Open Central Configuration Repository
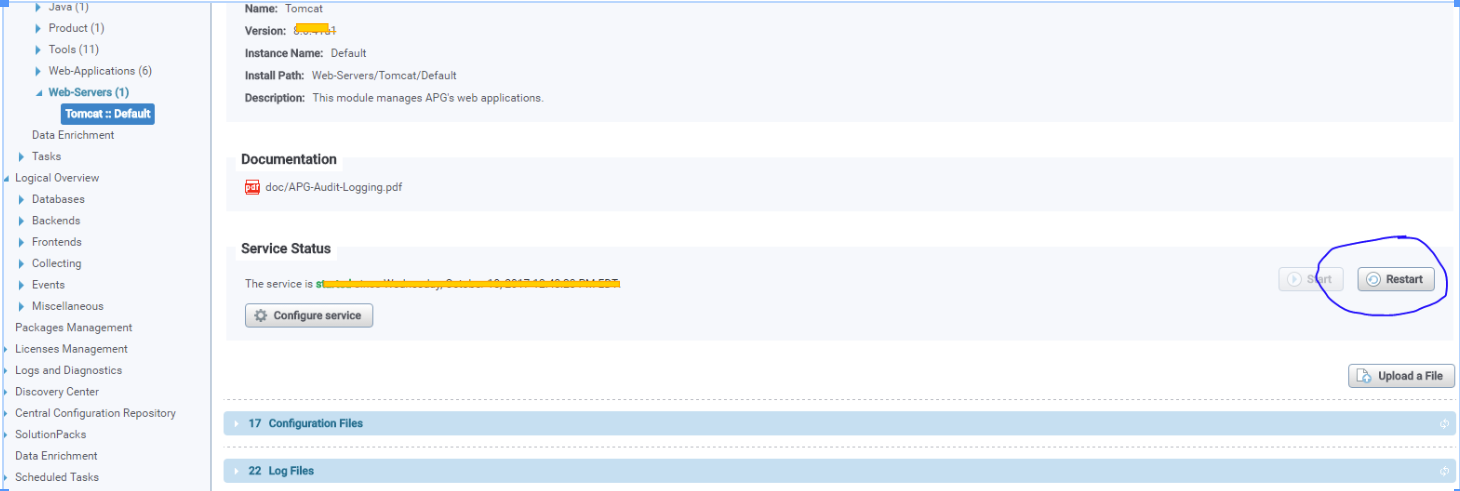This screenshot has width=1460, height=491. point(95,413)
